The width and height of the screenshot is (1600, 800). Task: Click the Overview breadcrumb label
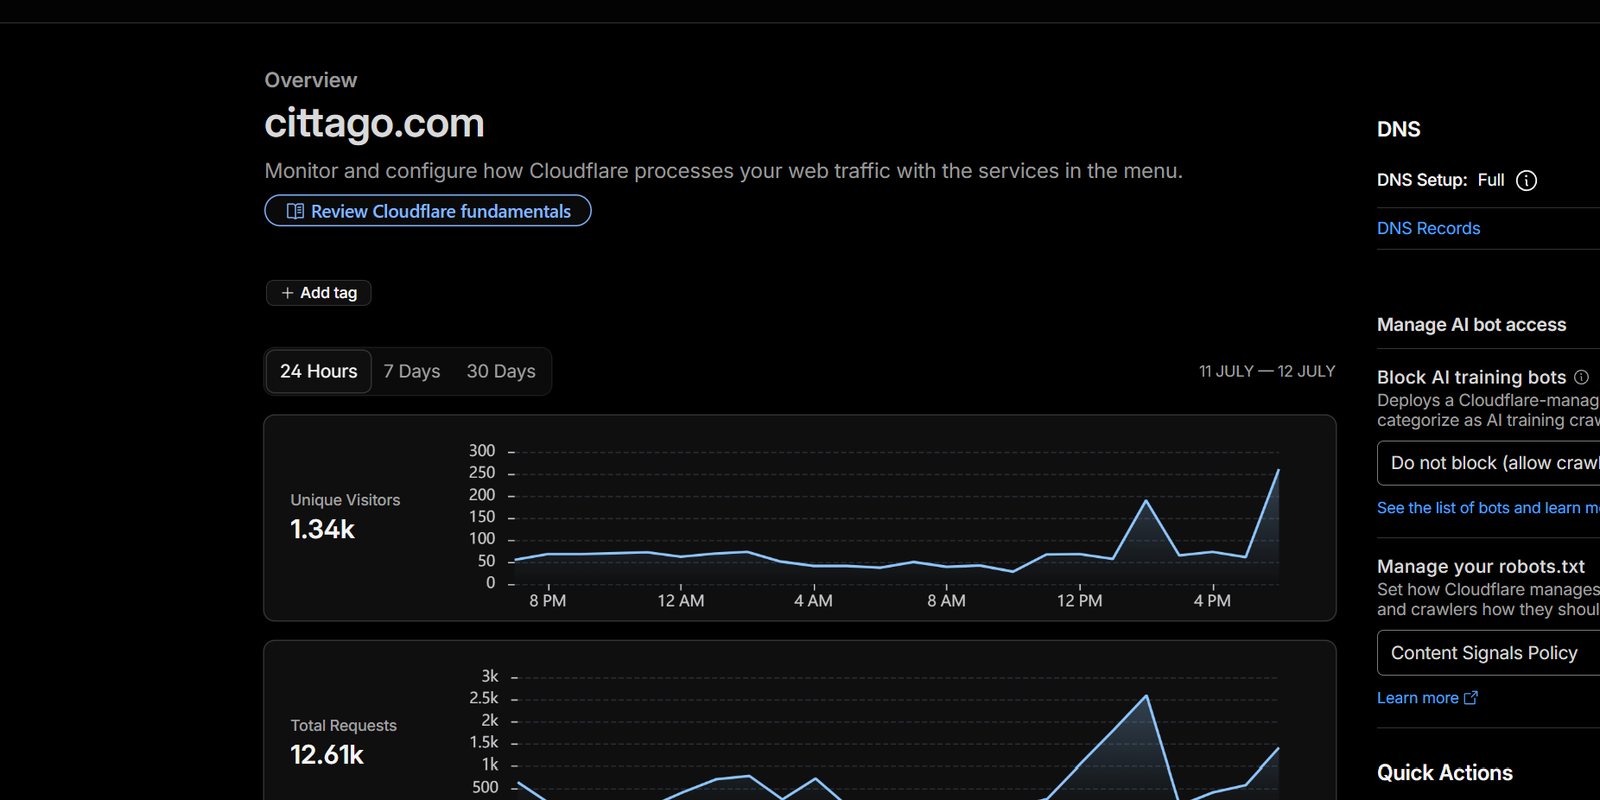[311, 80]
